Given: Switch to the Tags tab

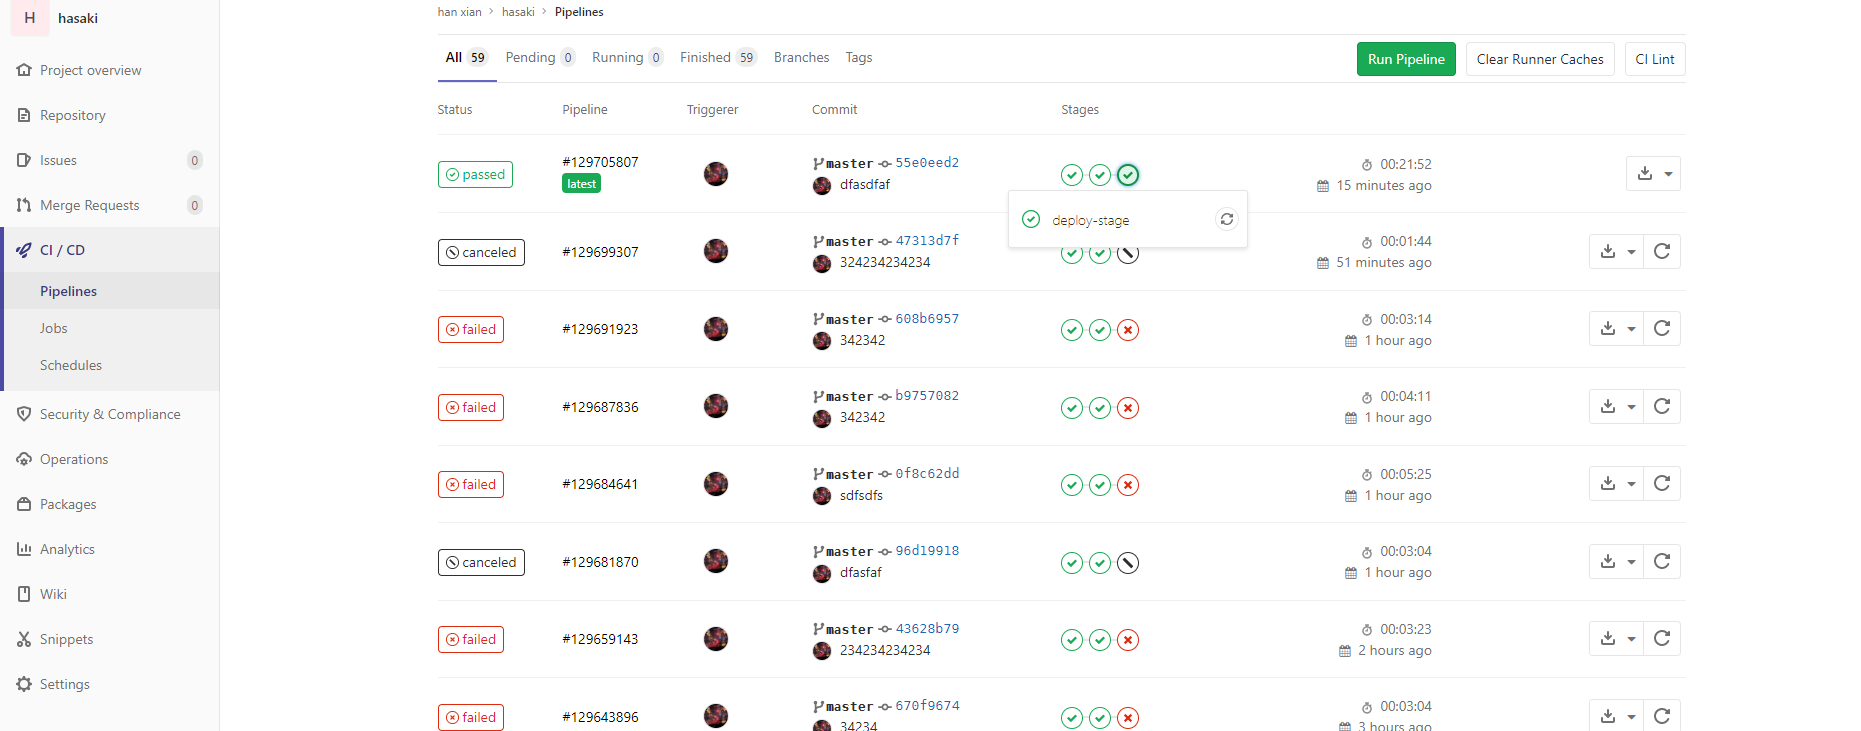Looking at the screenshot, I should point(859,57).
